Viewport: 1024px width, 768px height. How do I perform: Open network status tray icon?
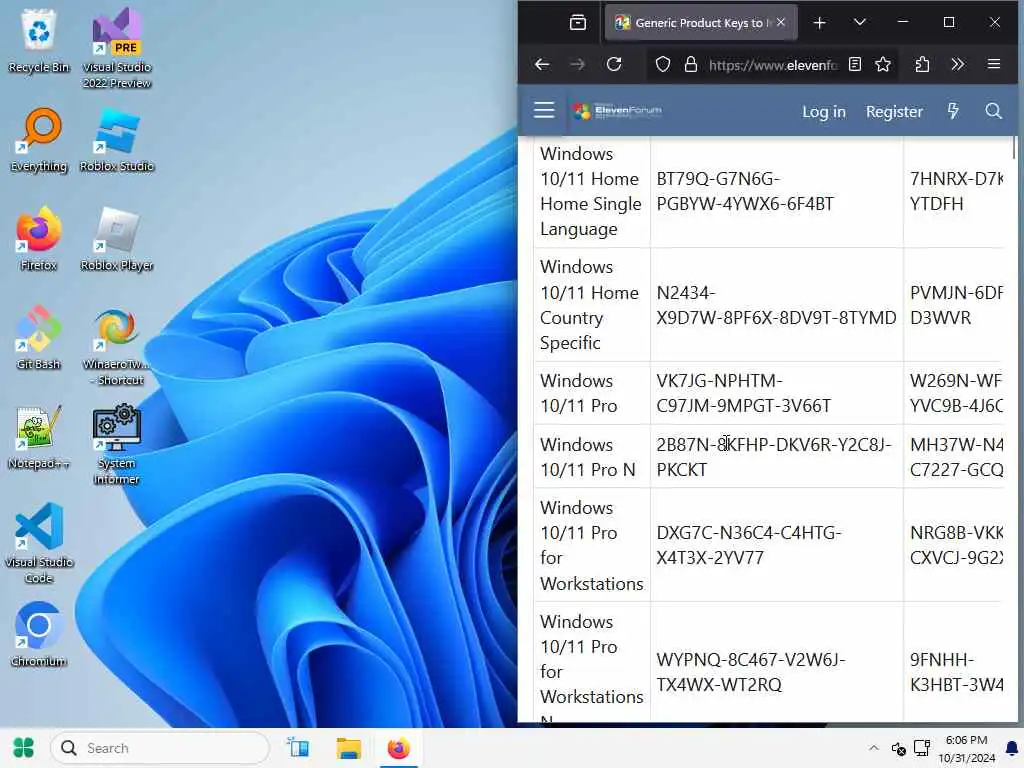[921, 748]
